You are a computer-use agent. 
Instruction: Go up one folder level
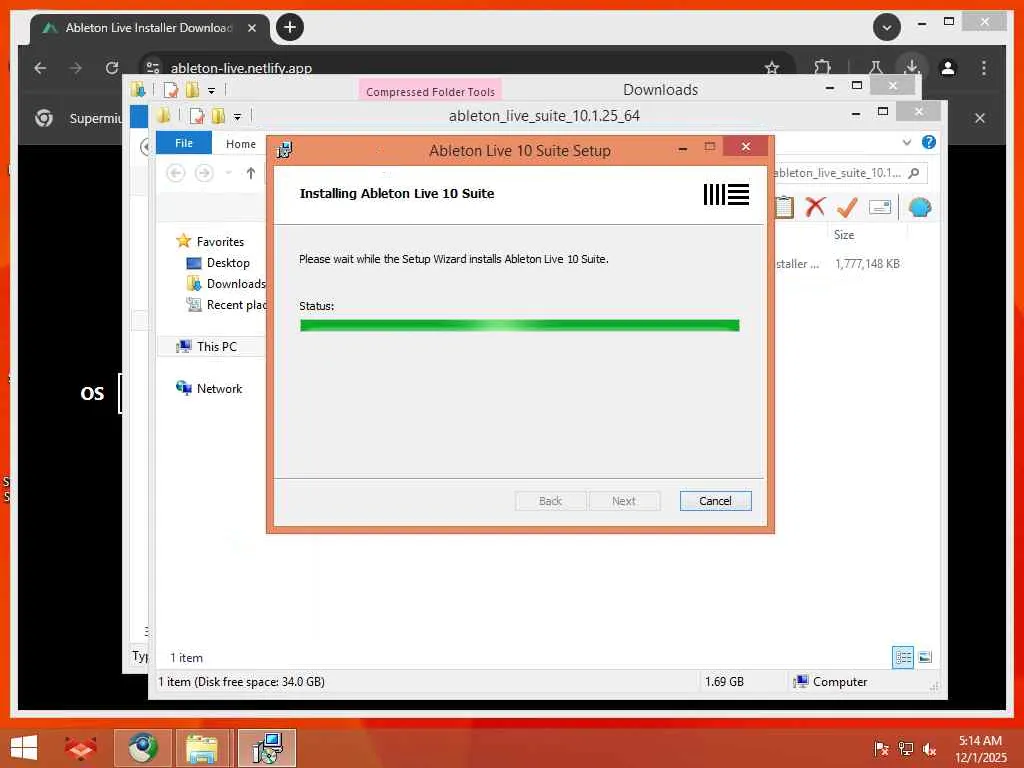point(251,173)
